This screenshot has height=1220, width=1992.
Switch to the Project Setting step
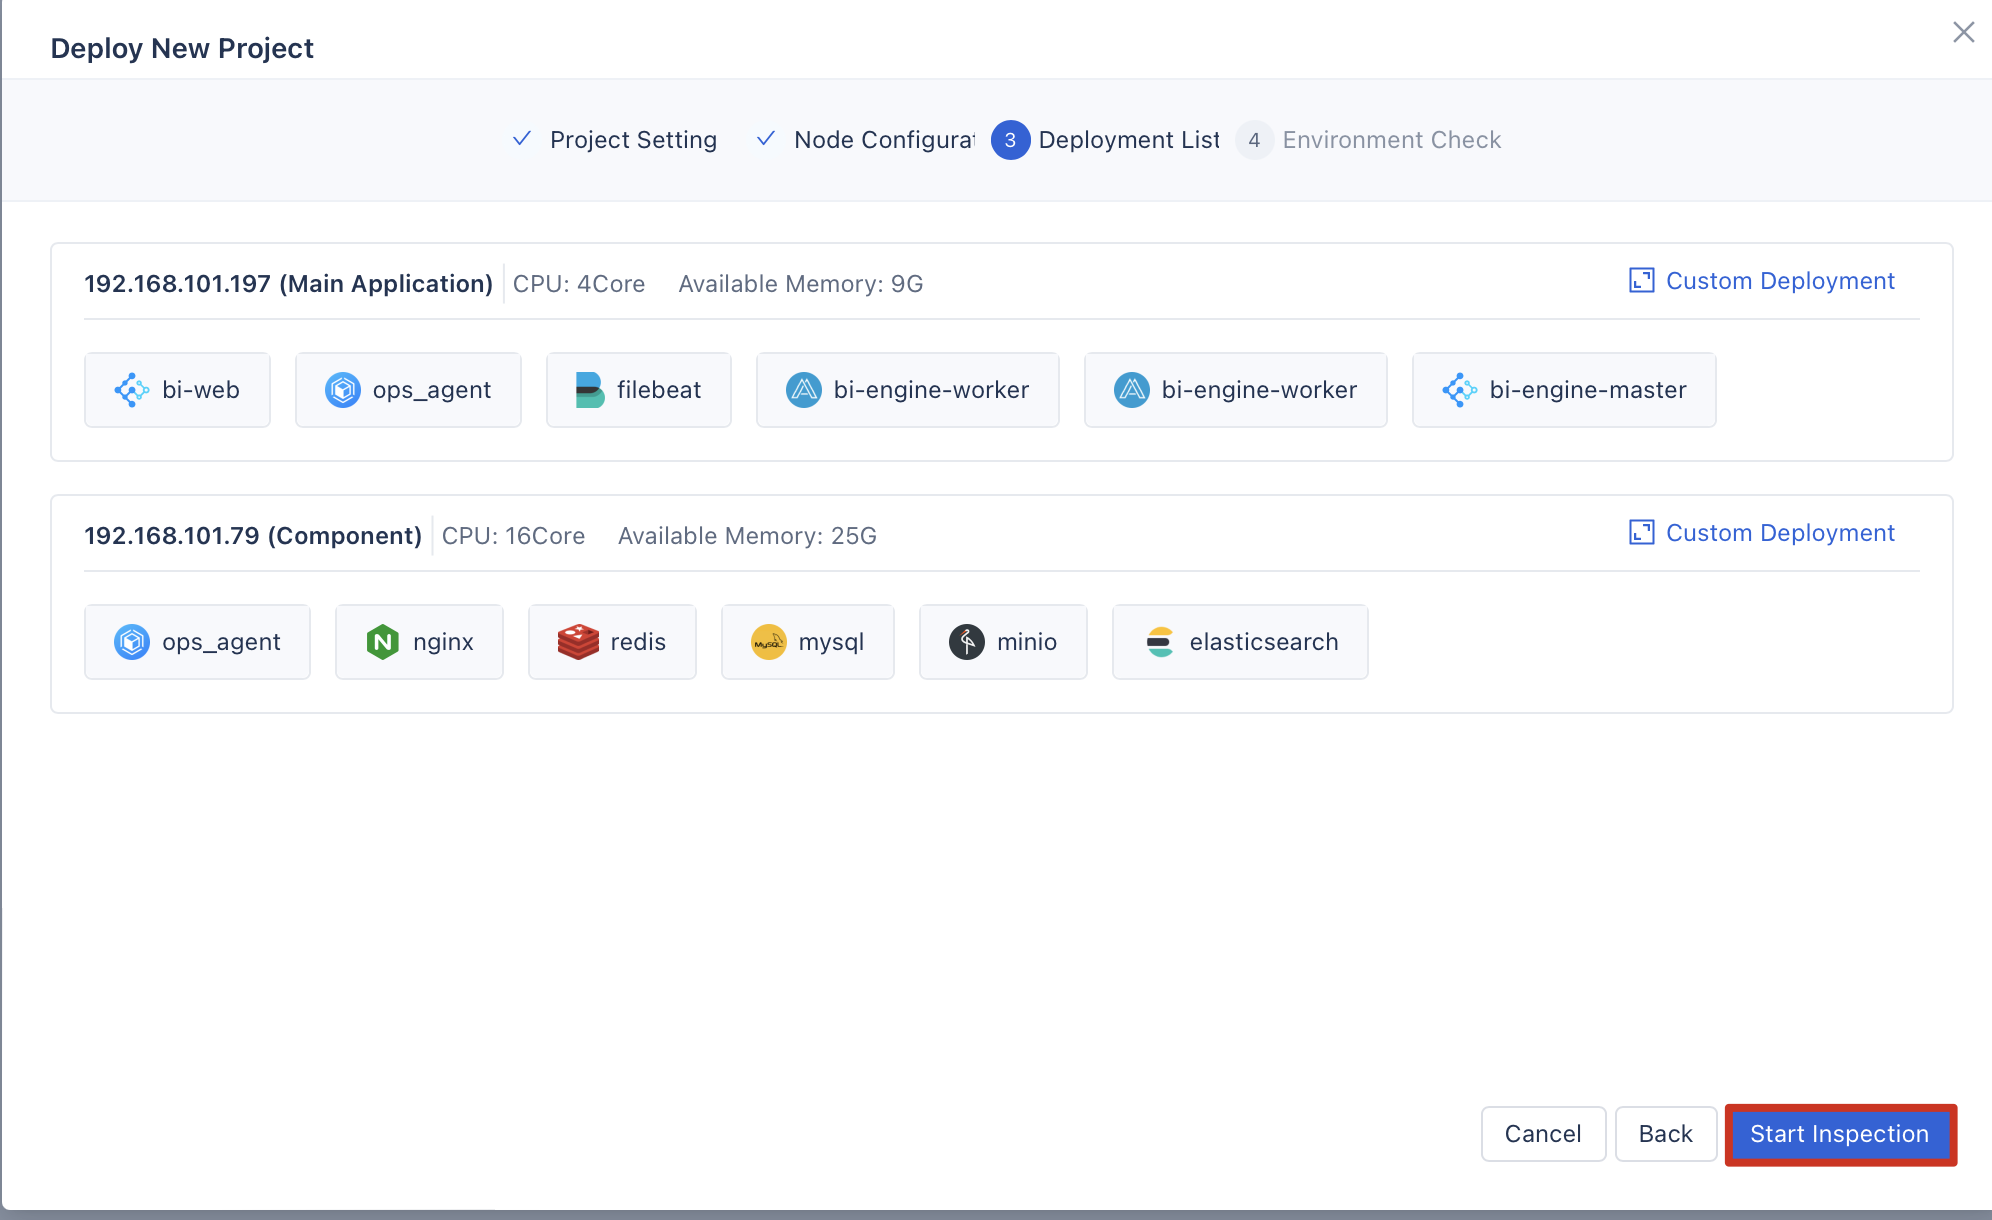[x=632, y=140]
